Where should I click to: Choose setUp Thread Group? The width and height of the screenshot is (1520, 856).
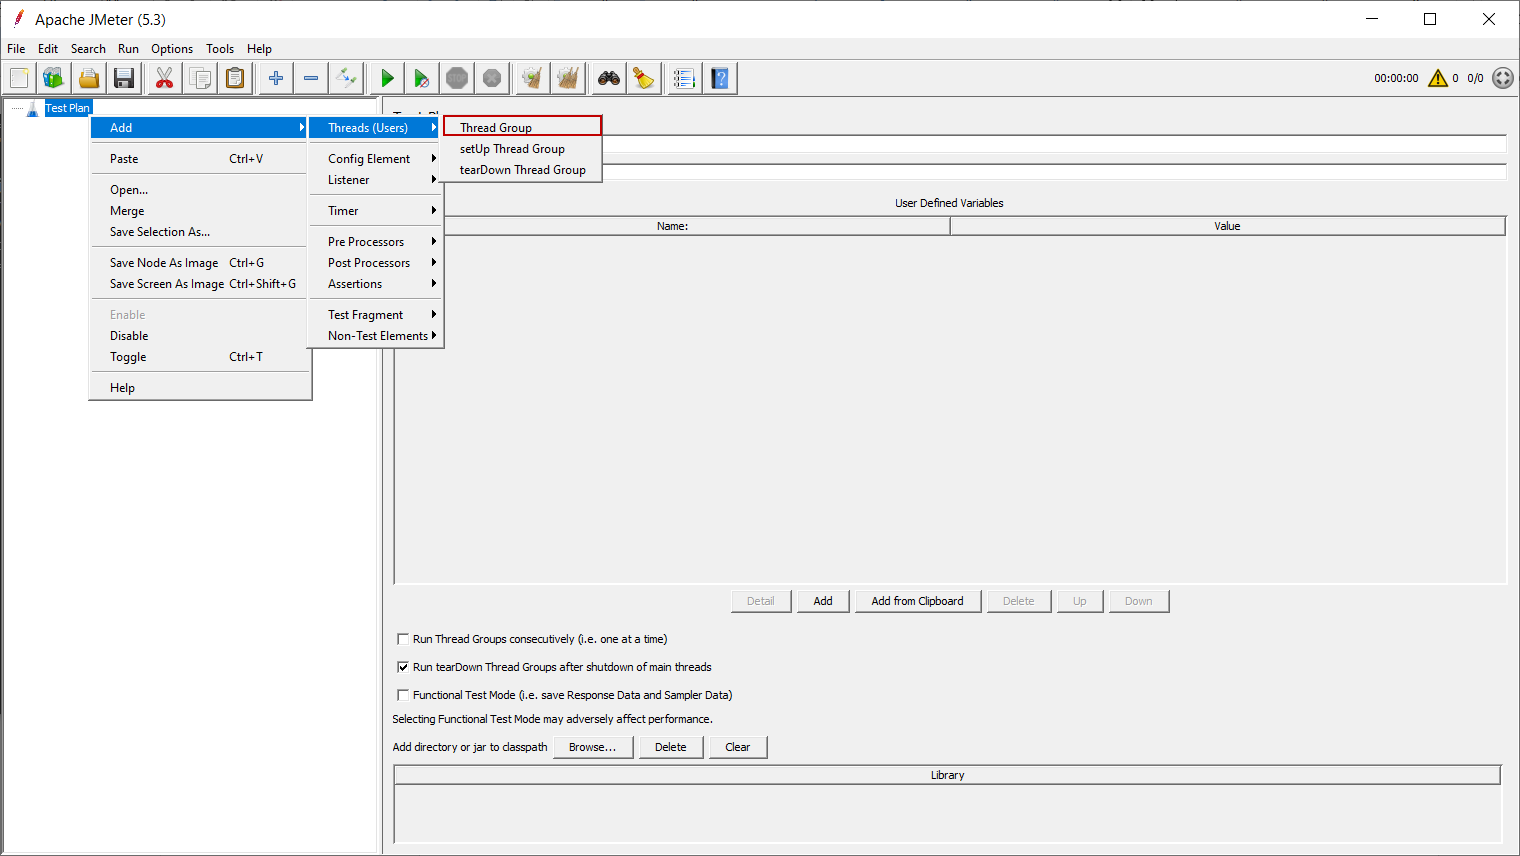(523, 149)
